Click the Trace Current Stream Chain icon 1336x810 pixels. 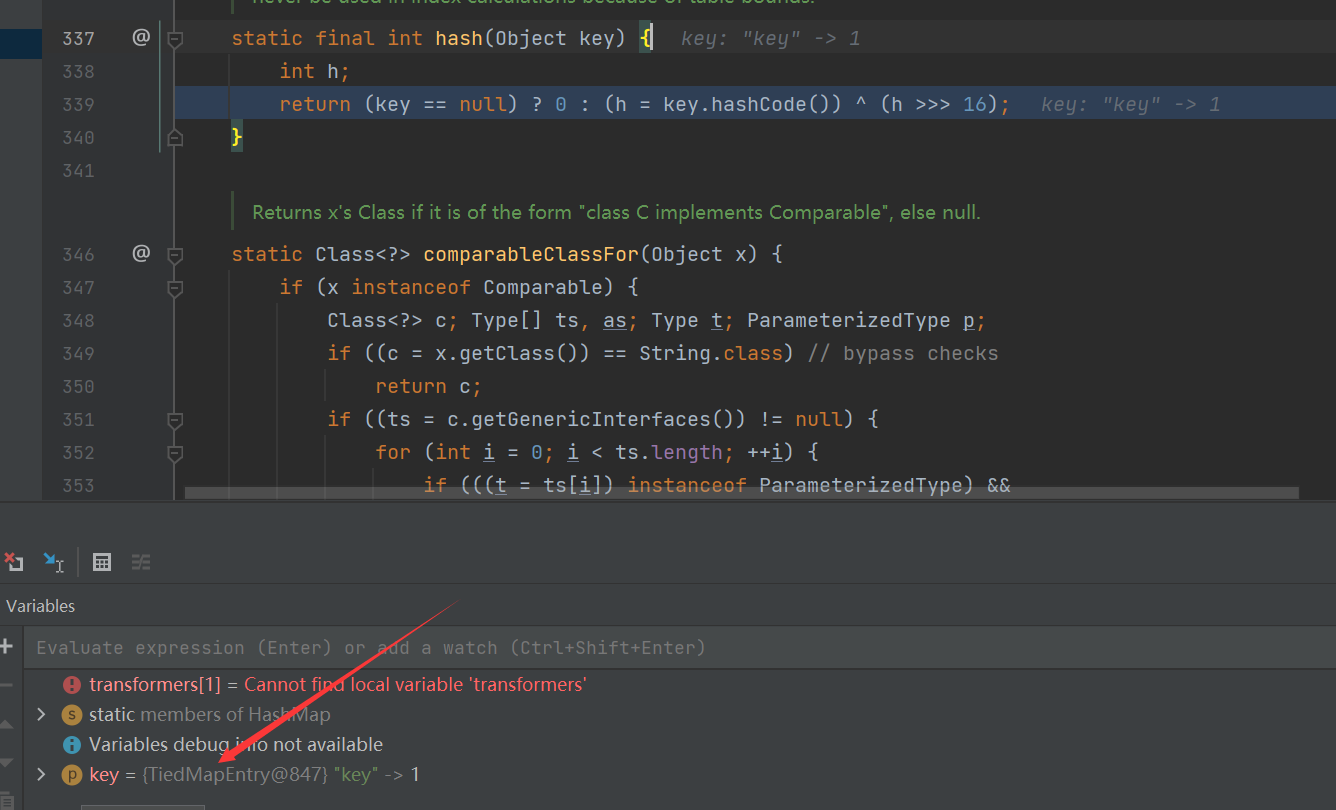tap(141, 562)
